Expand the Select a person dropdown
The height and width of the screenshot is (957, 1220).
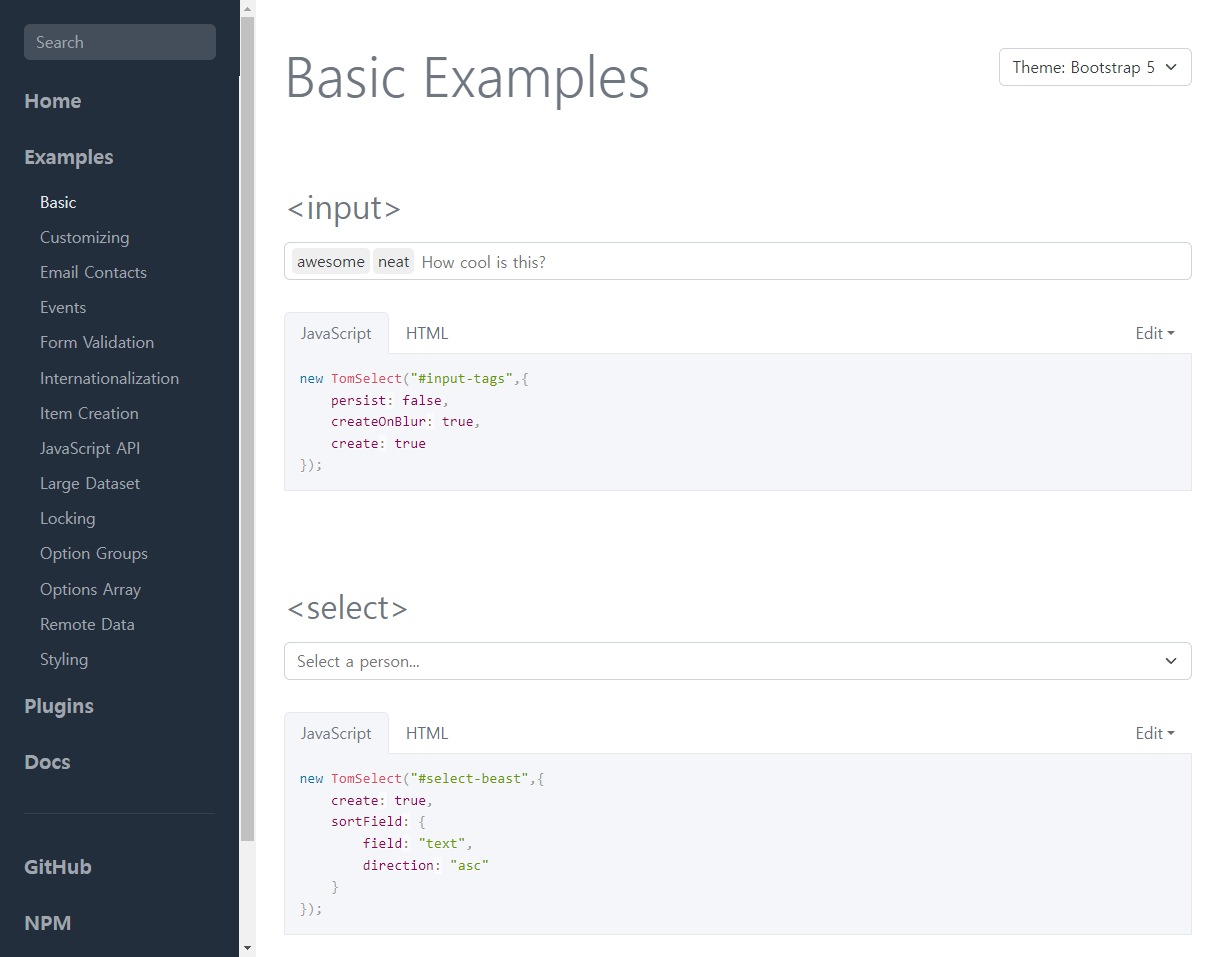click(737, 661)
